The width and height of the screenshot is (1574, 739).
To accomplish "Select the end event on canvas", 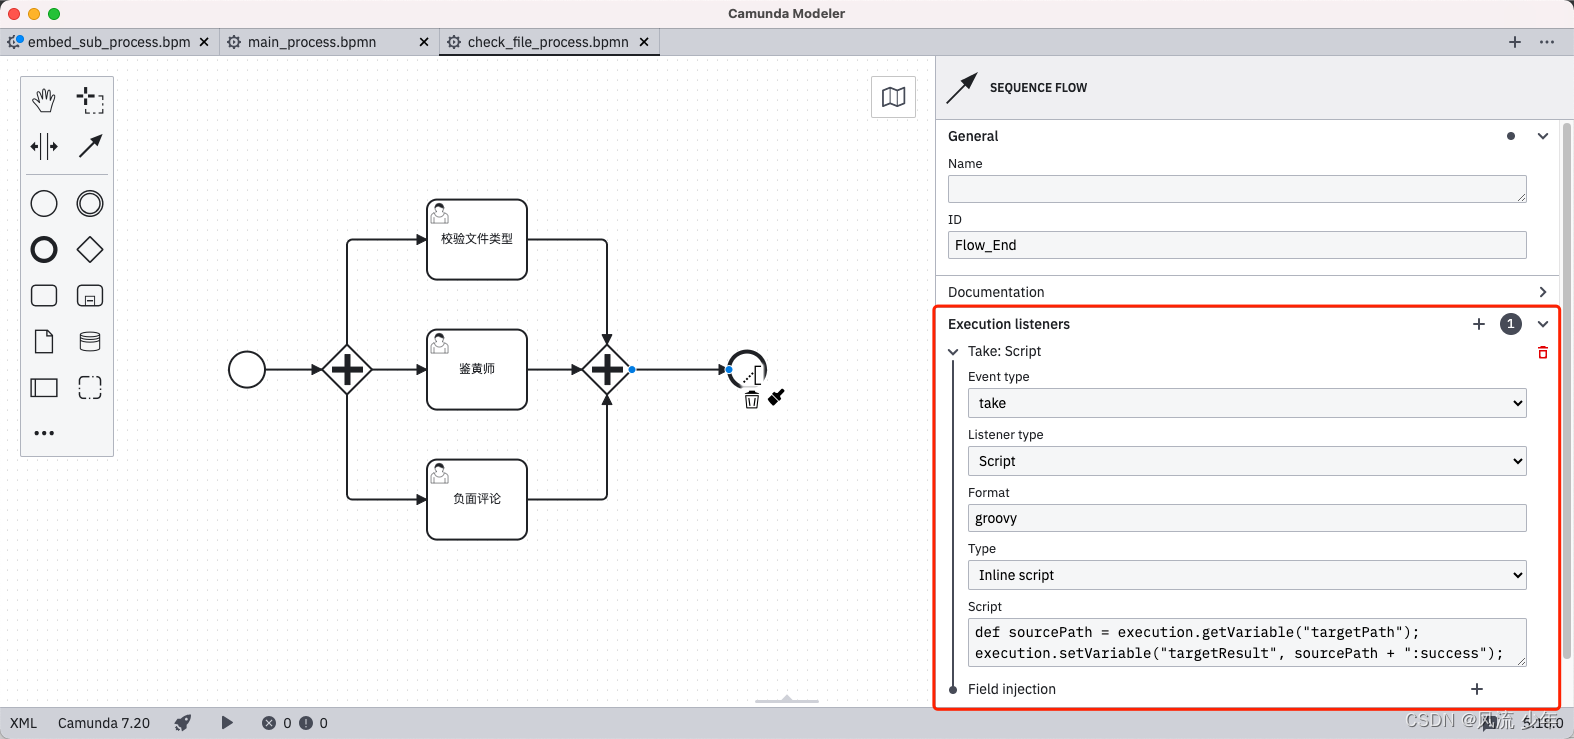I will pos(747,370).
